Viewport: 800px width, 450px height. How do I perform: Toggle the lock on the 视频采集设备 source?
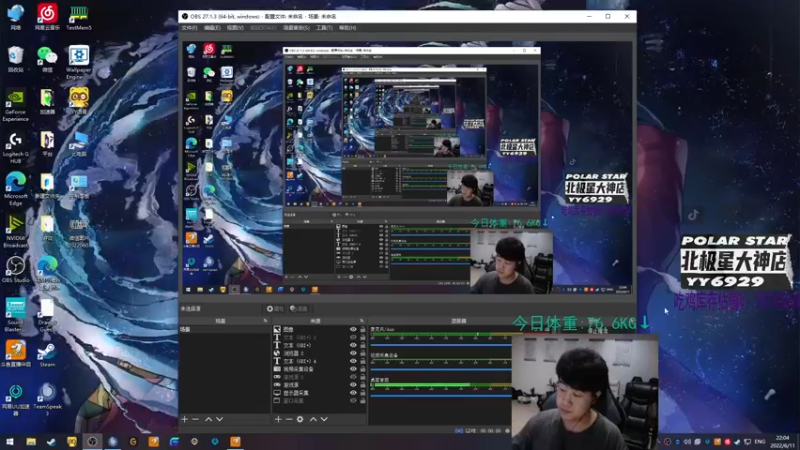[363, 369]
